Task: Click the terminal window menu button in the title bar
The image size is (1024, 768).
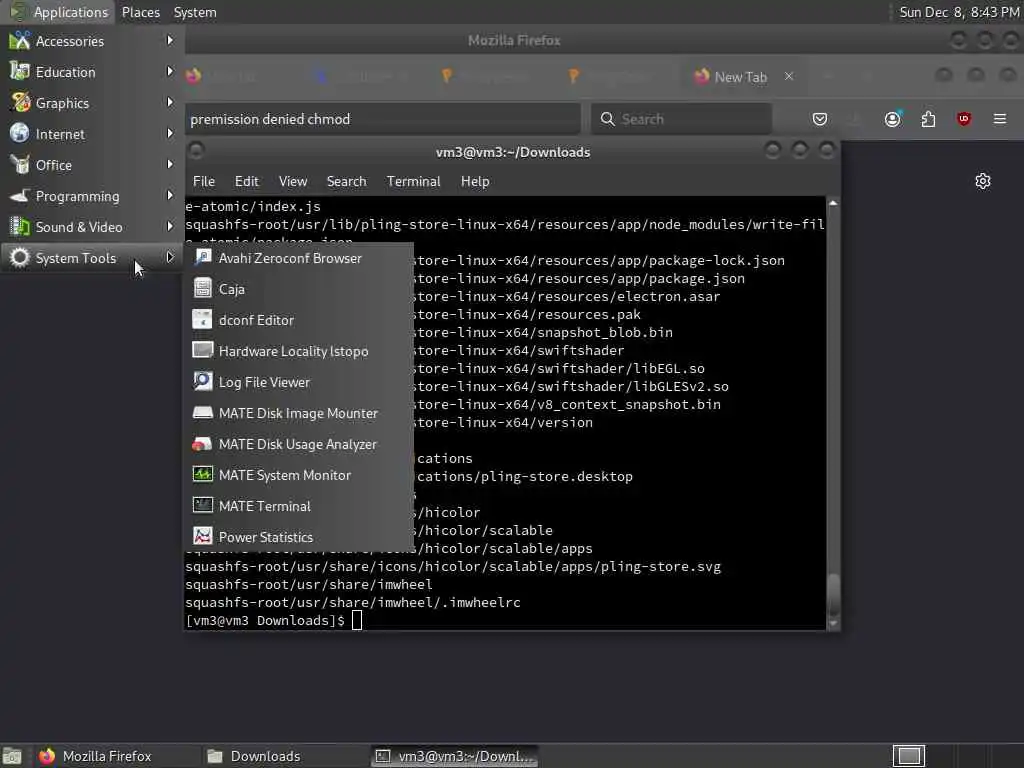Action: [x=196, y=151]
